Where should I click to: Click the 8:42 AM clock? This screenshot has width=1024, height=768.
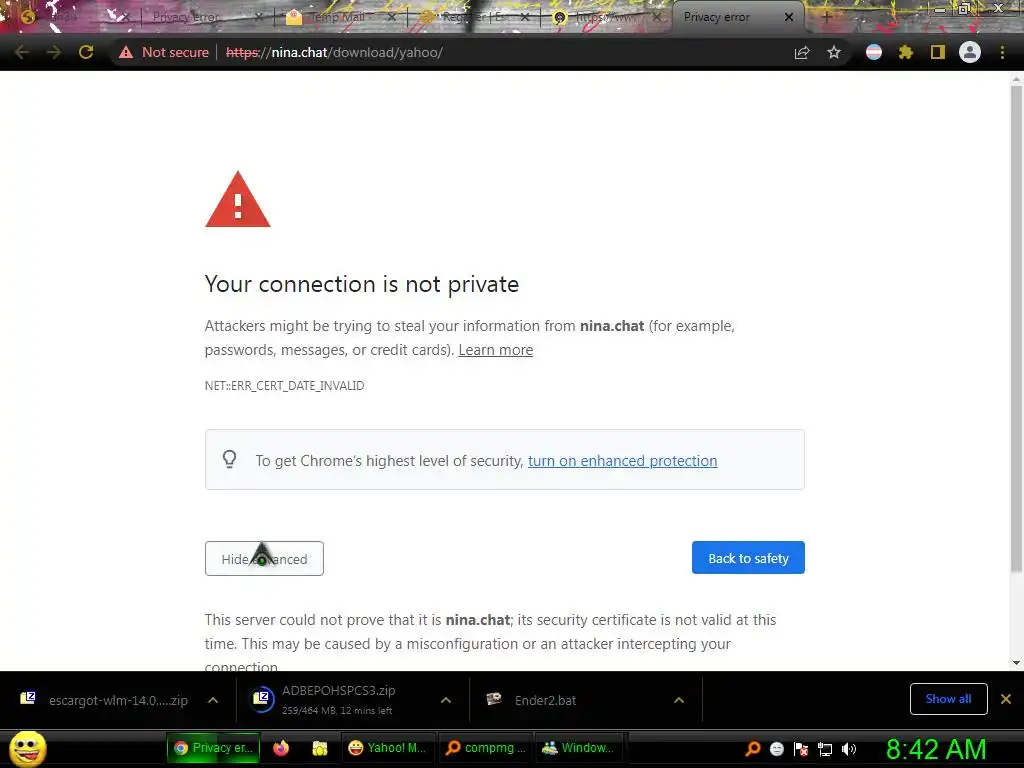(x=936, y=750)
